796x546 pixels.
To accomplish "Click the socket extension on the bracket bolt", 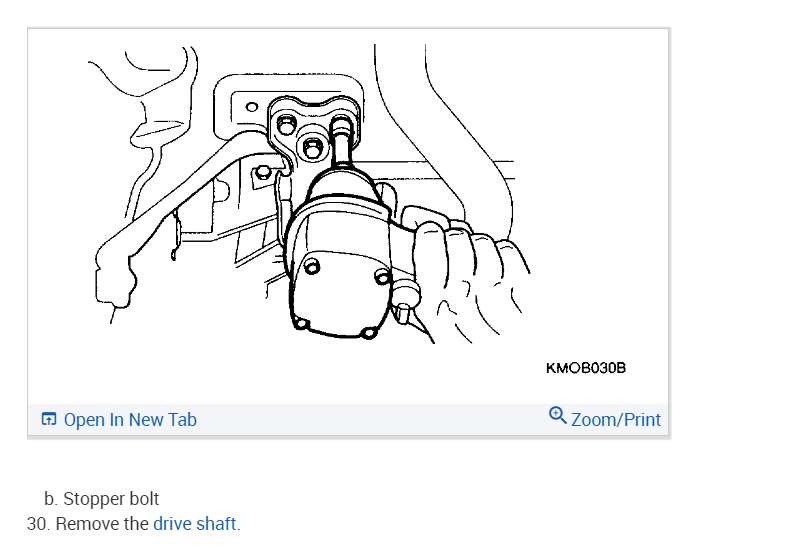I will coord(343,143).
